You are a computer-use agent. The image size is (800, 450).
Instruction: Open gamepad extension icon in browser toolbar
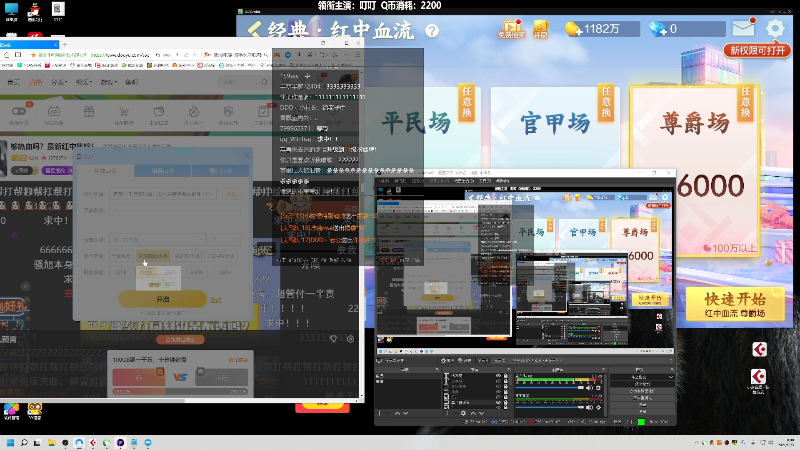tap(277, 55)
